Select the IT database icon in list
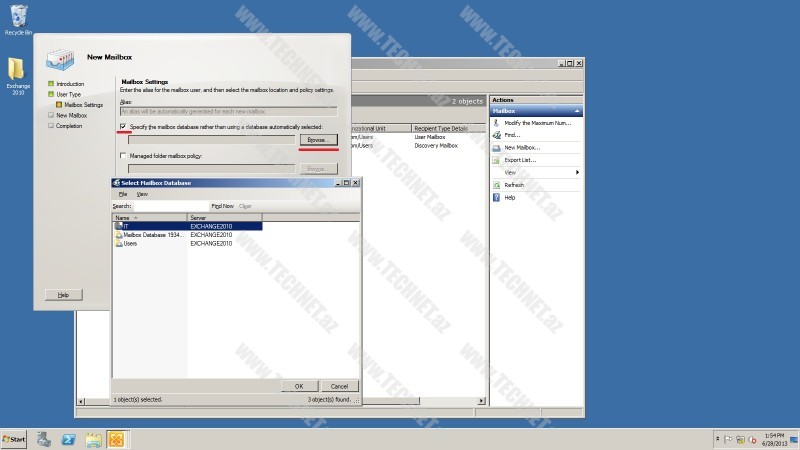Image resolution: width=800 pixels, height=450 pixels. pos(119,226)
